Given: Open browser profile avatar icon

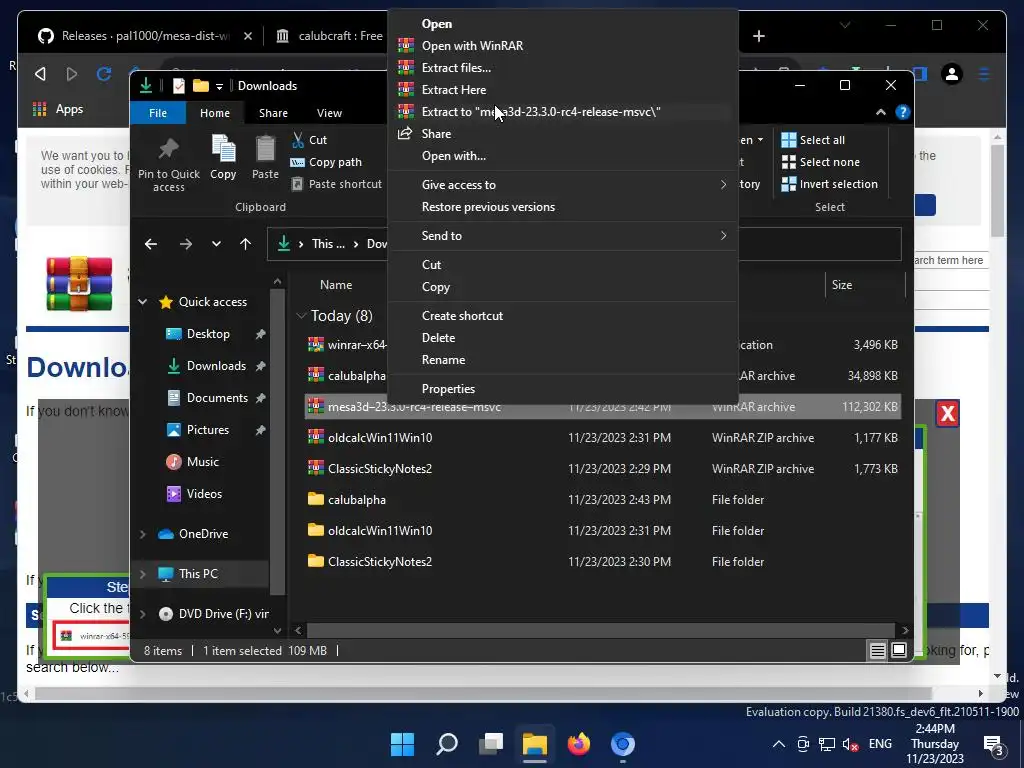Looking at the screenshot, I should click(952, 74).
